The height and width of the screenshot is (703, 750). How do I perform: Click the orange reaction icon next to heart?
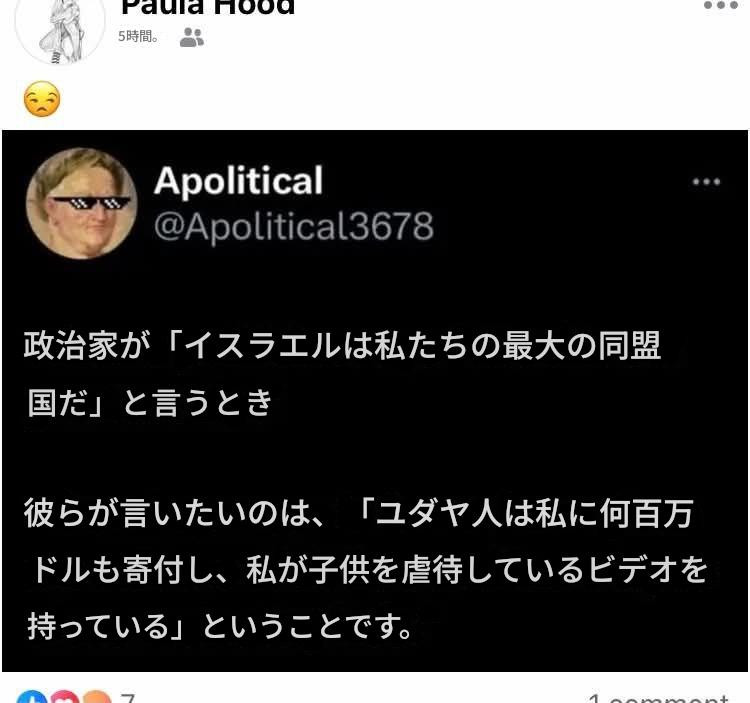point(96,697)
